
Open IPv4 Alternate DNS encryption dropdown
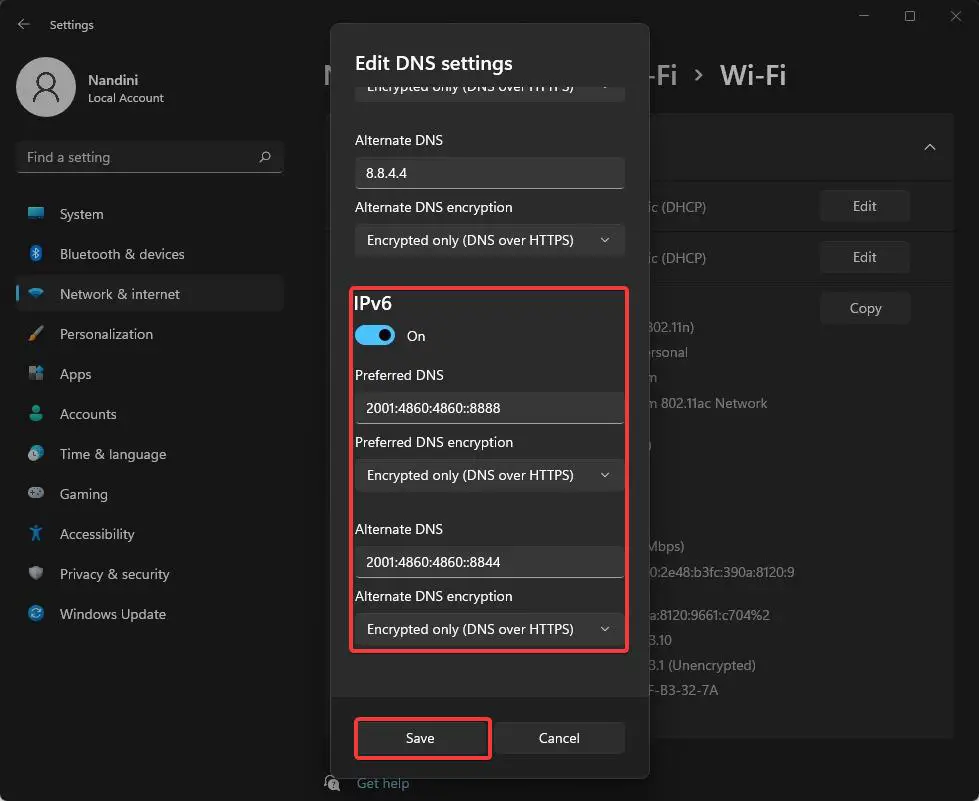[490, 240]
